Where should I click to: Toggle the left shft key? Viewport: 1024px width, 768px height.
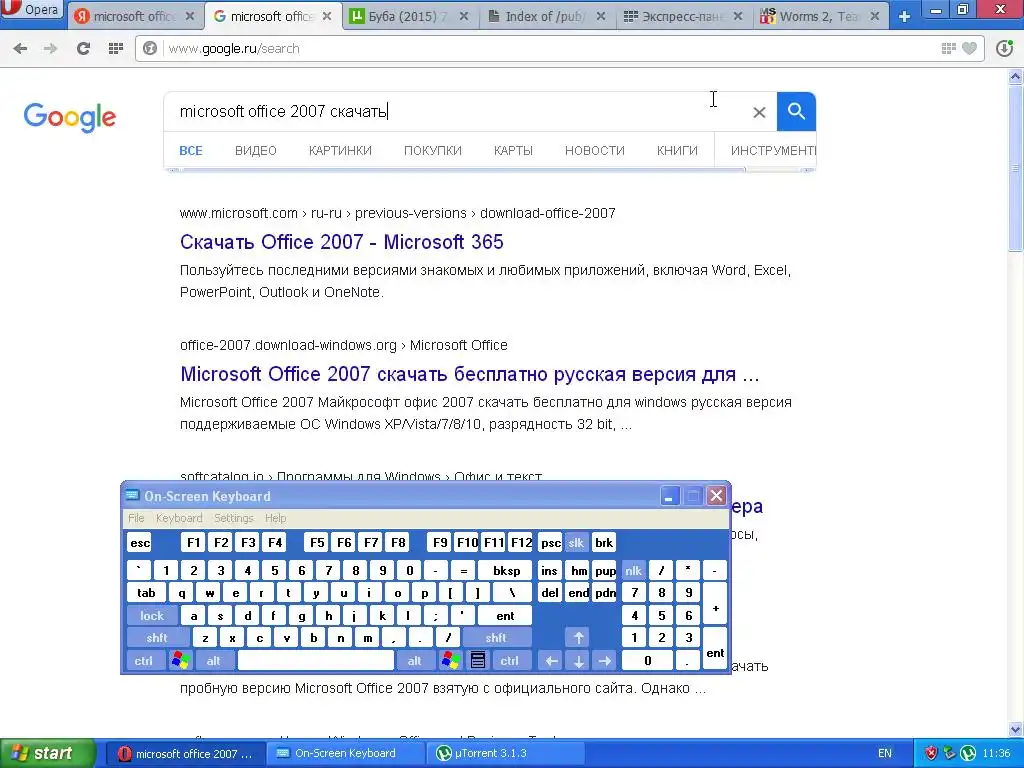[x=157, y=637]
